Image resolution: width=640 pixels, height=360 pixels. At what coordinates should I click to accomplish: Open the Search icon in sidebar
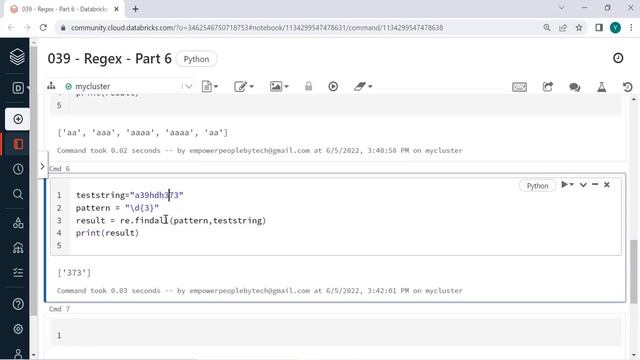point(18,194)
